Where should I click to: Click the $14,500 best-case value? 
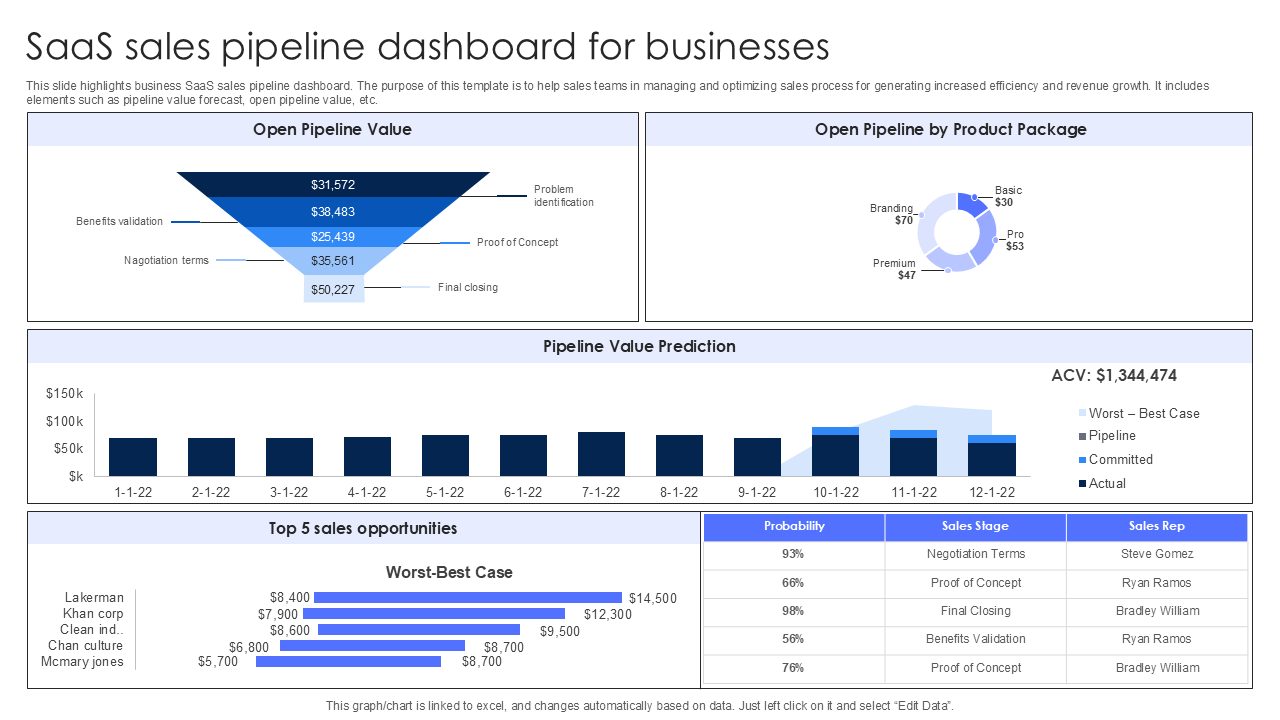[653, 599]
